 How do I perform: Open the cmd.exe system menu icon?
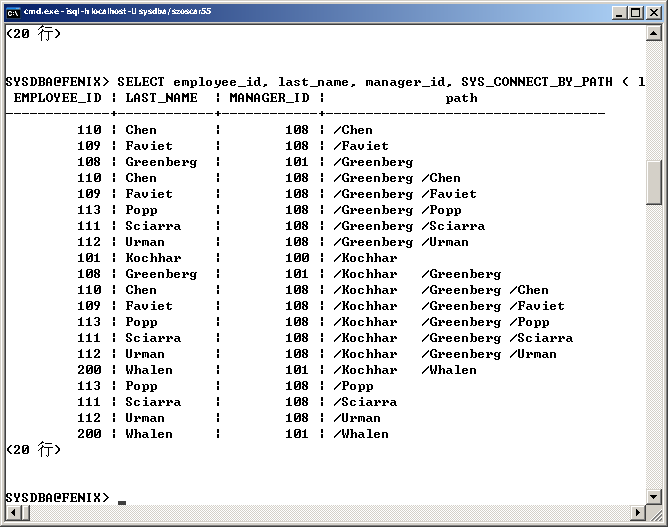pos(13,13)
